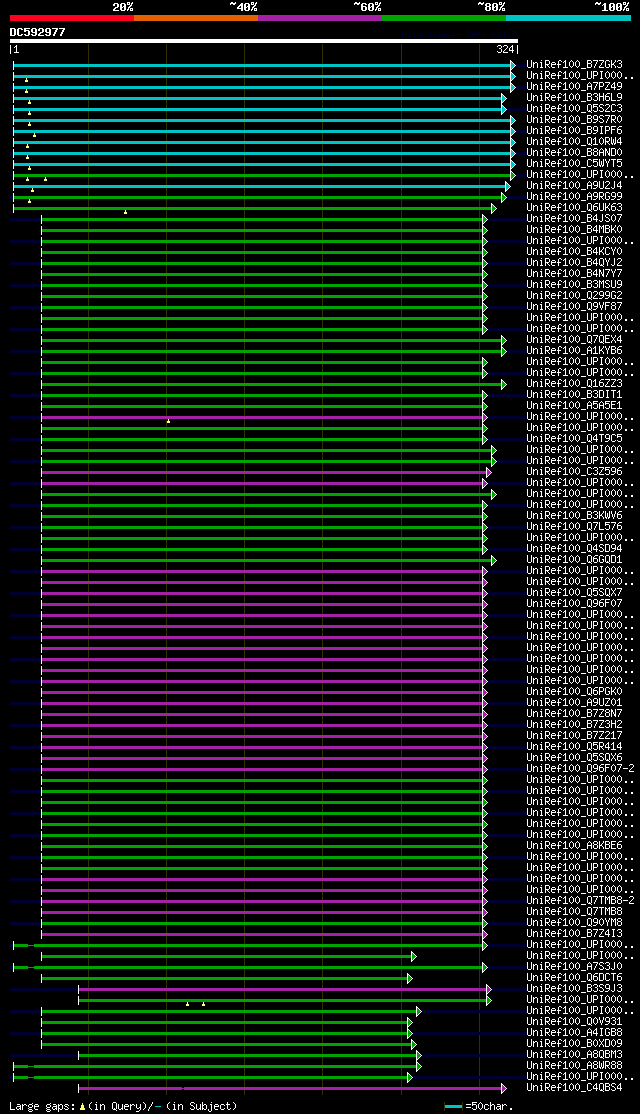Click the UniRef100_C5WYT5 label
The width and height of the screenshot is (640, 1114).
(575, 163)
